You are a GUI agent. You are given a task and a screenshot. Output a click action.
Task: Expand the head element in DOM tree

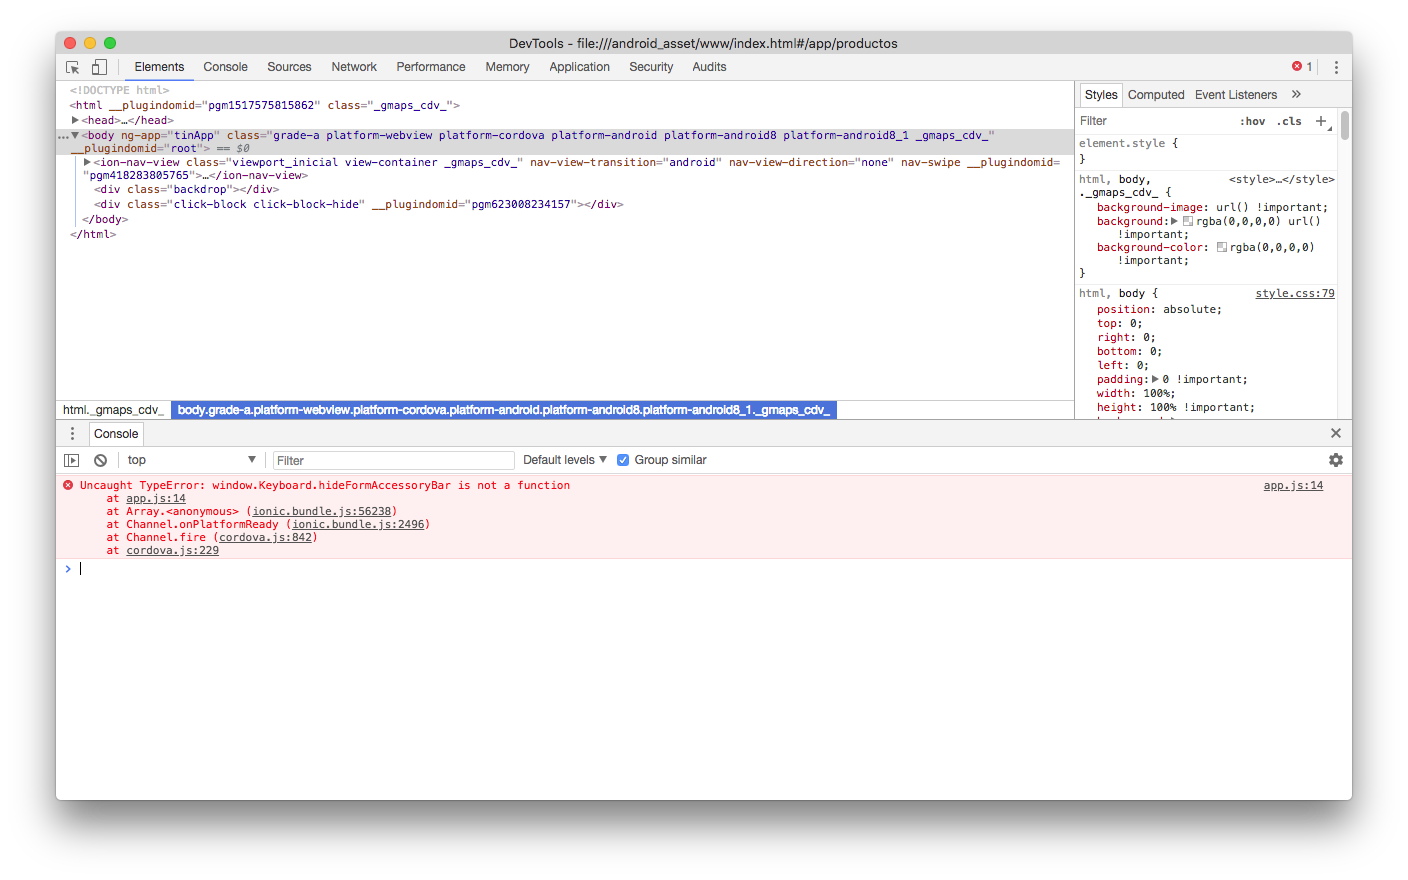(77, 119)
